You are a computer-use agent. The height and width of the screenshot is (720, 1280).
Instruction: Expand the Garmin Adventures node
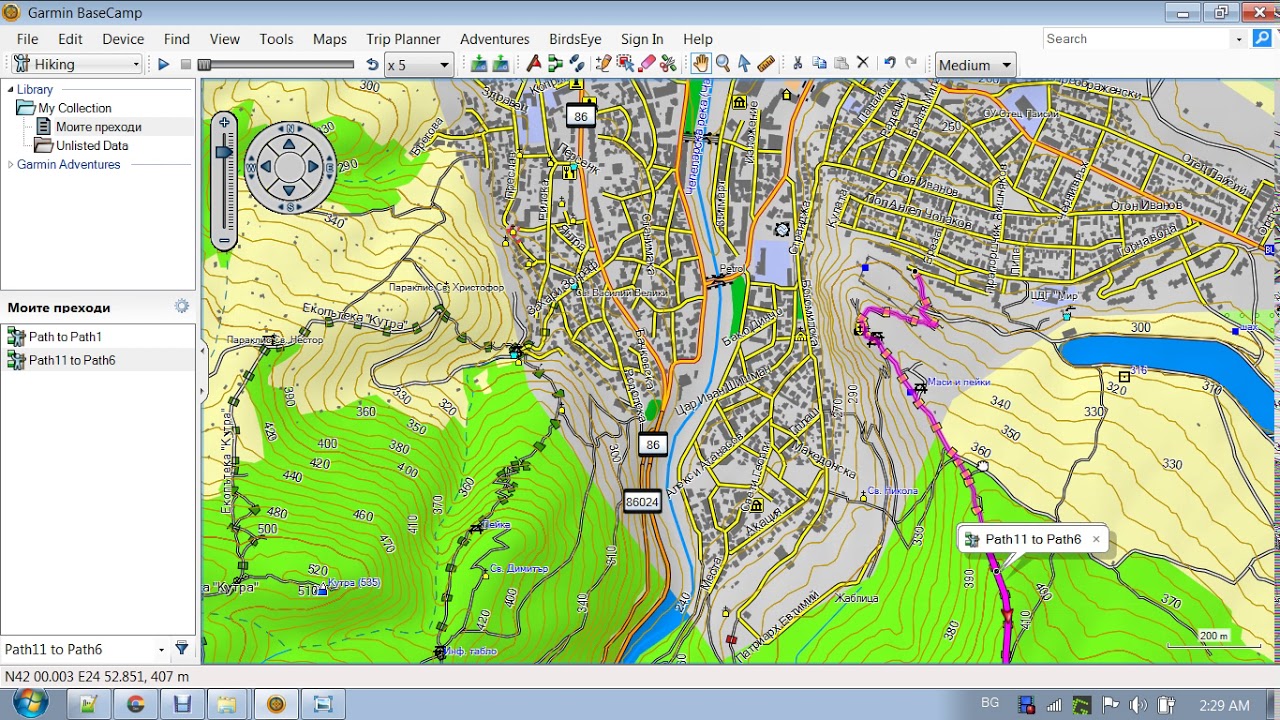click(11, 165)
